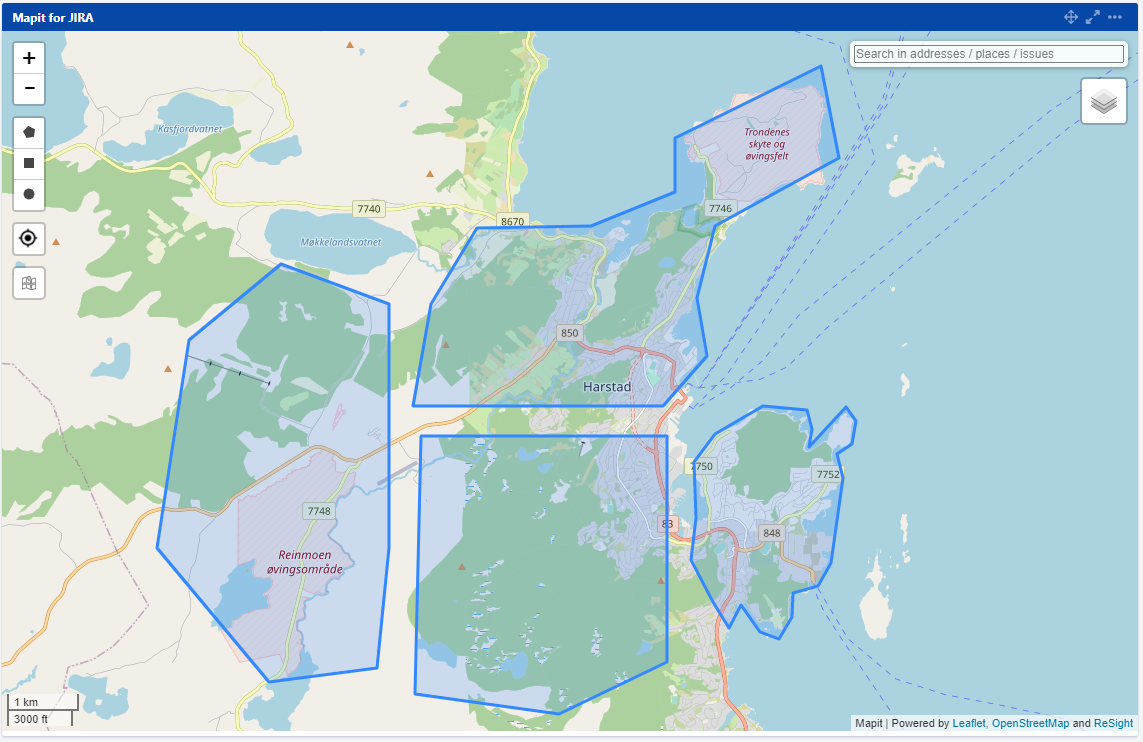This screenshot has height=742, width=1143.
Task: Open the mini-map overview tool
Action: [28, 283]
